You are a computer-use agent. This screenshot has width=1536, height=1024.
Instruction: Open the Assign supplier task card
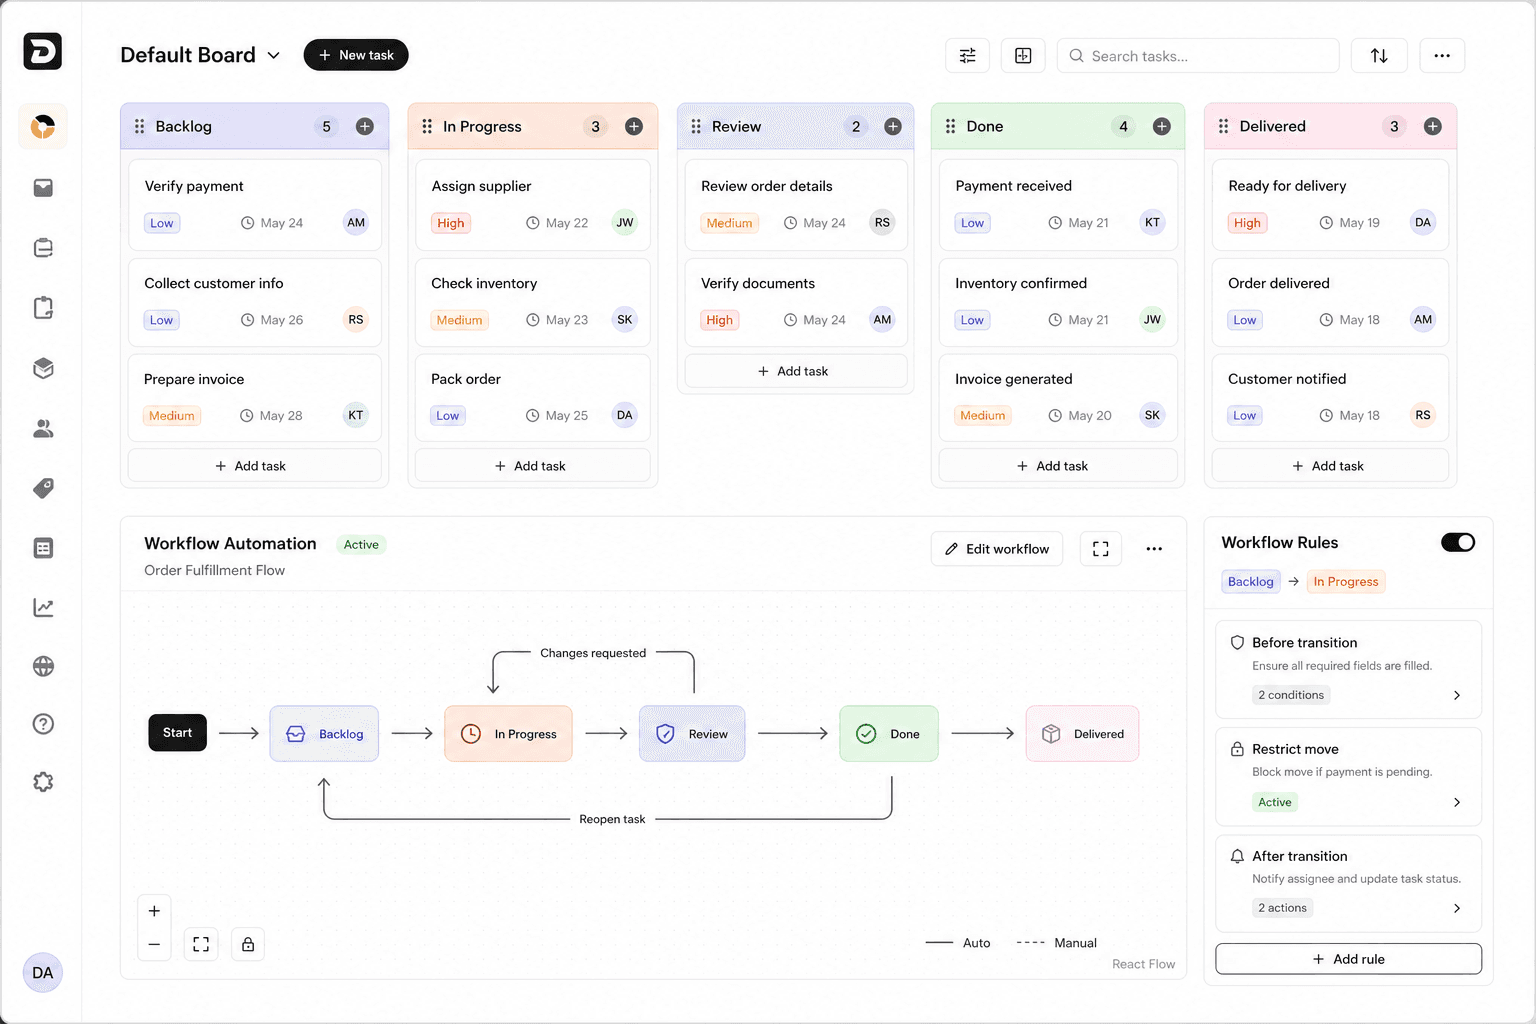coord(533,205)
